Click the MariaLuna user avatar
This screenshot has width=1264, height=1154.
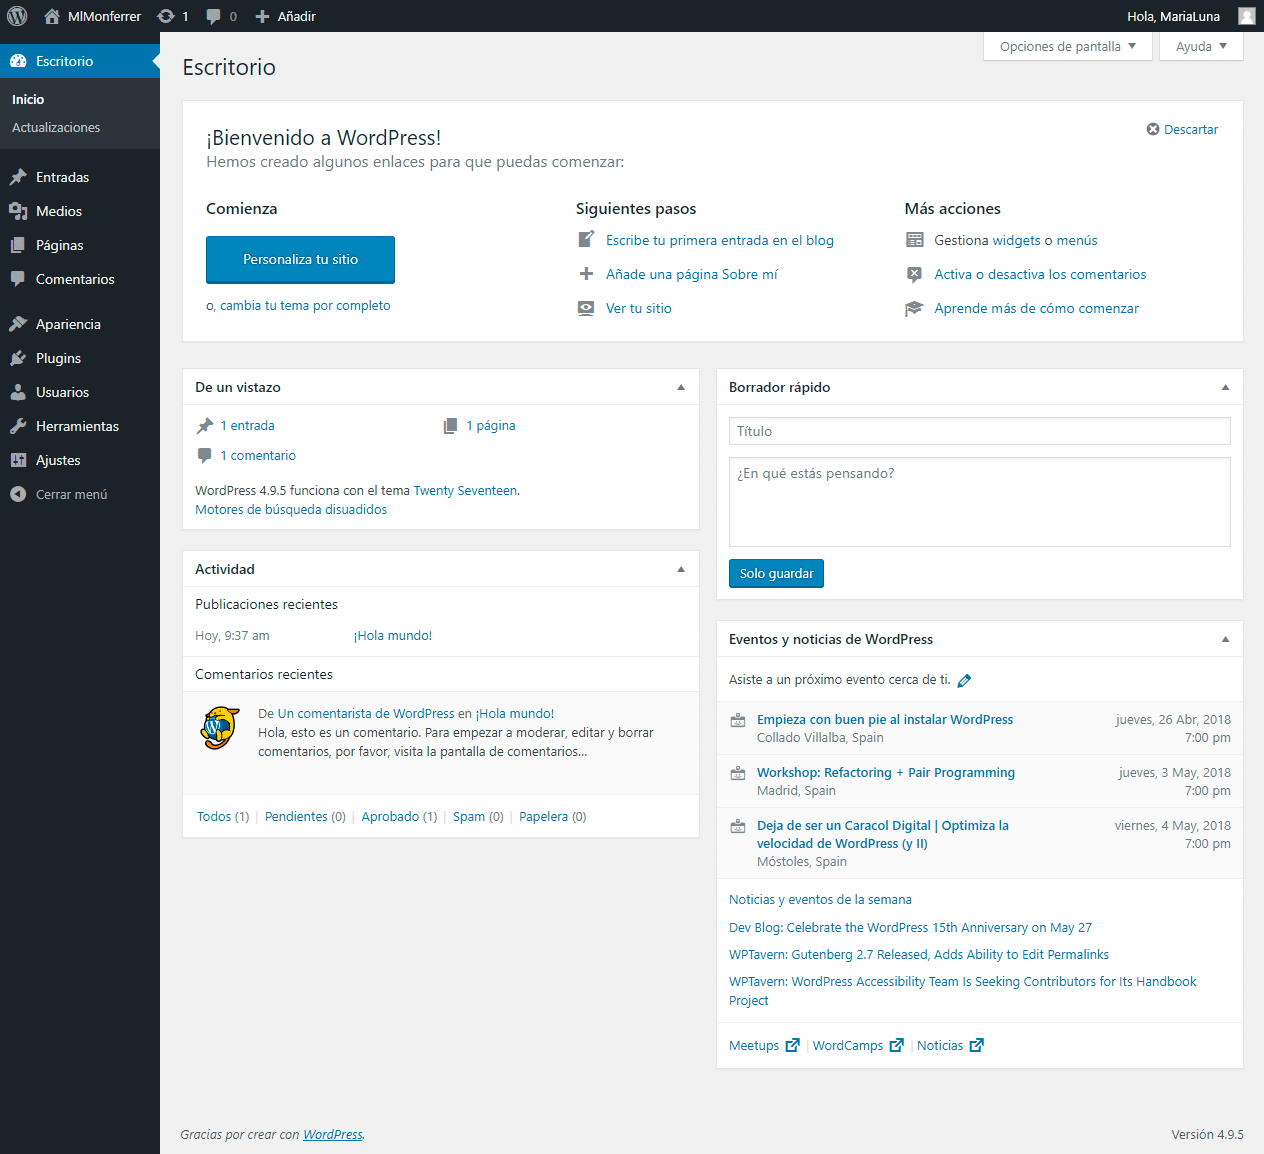click(x=1245, y=15)
